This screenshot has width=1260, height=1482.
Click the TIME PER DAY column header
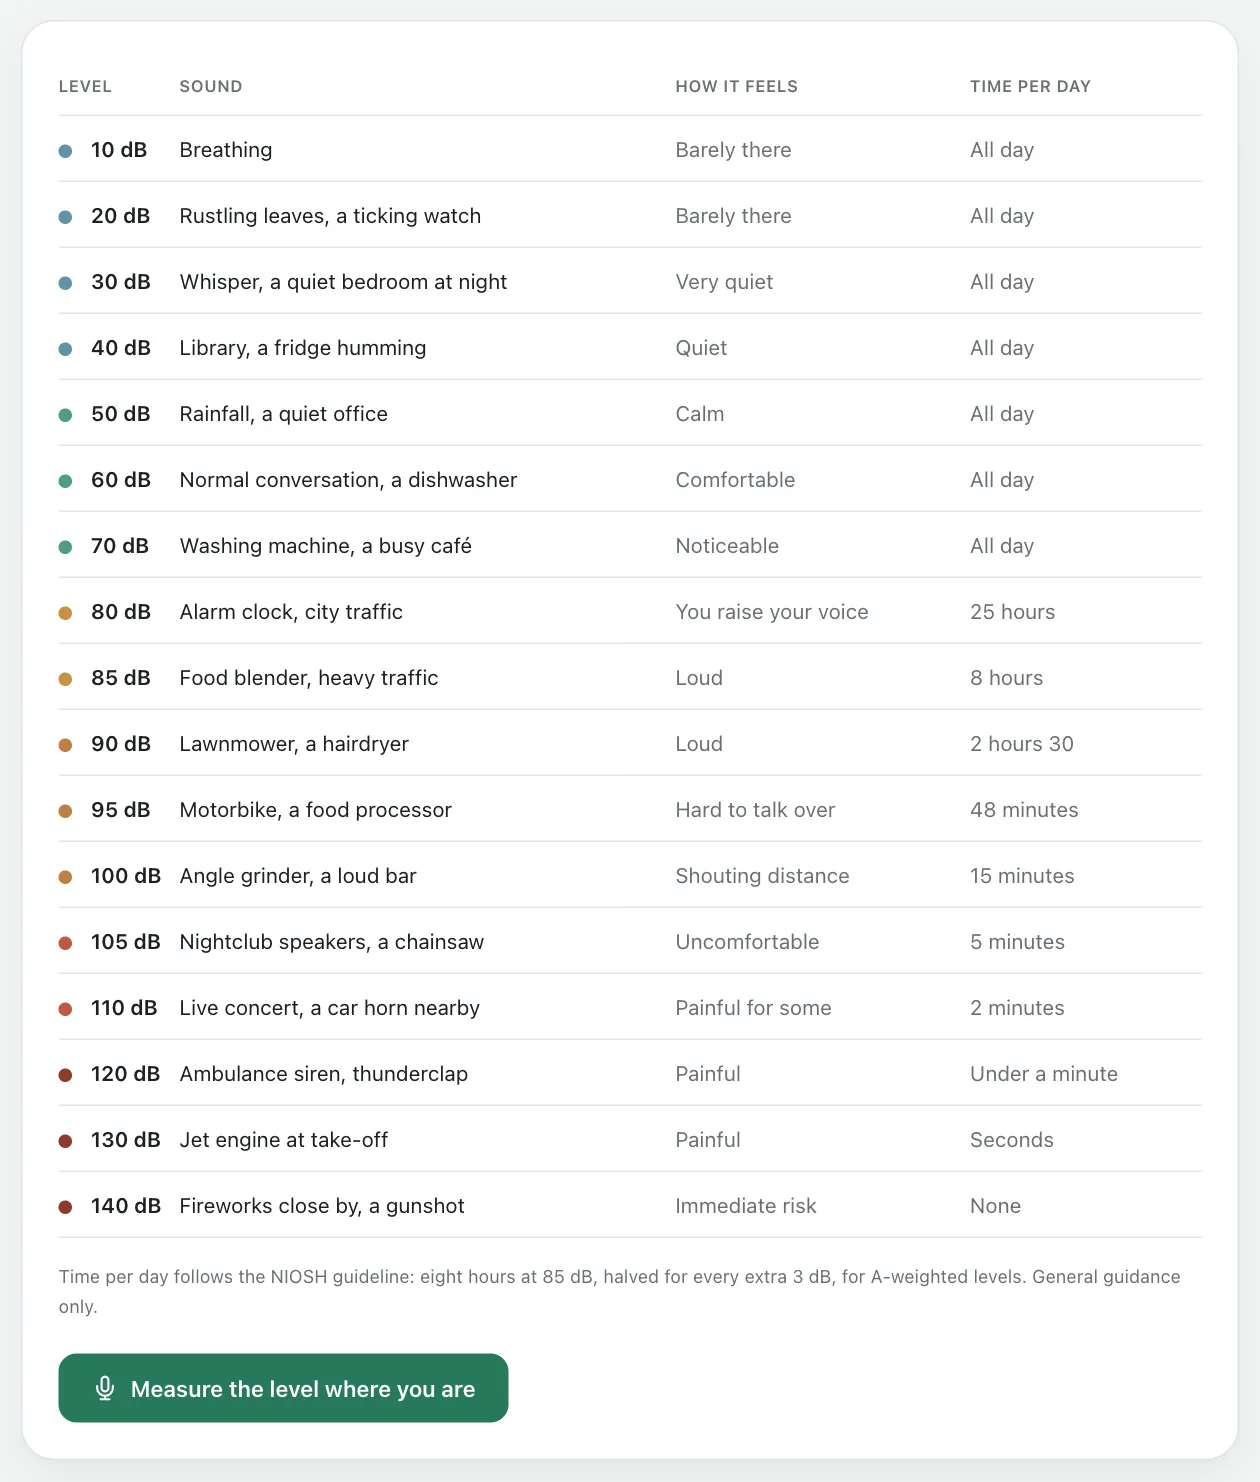(x=1030, y=87)
